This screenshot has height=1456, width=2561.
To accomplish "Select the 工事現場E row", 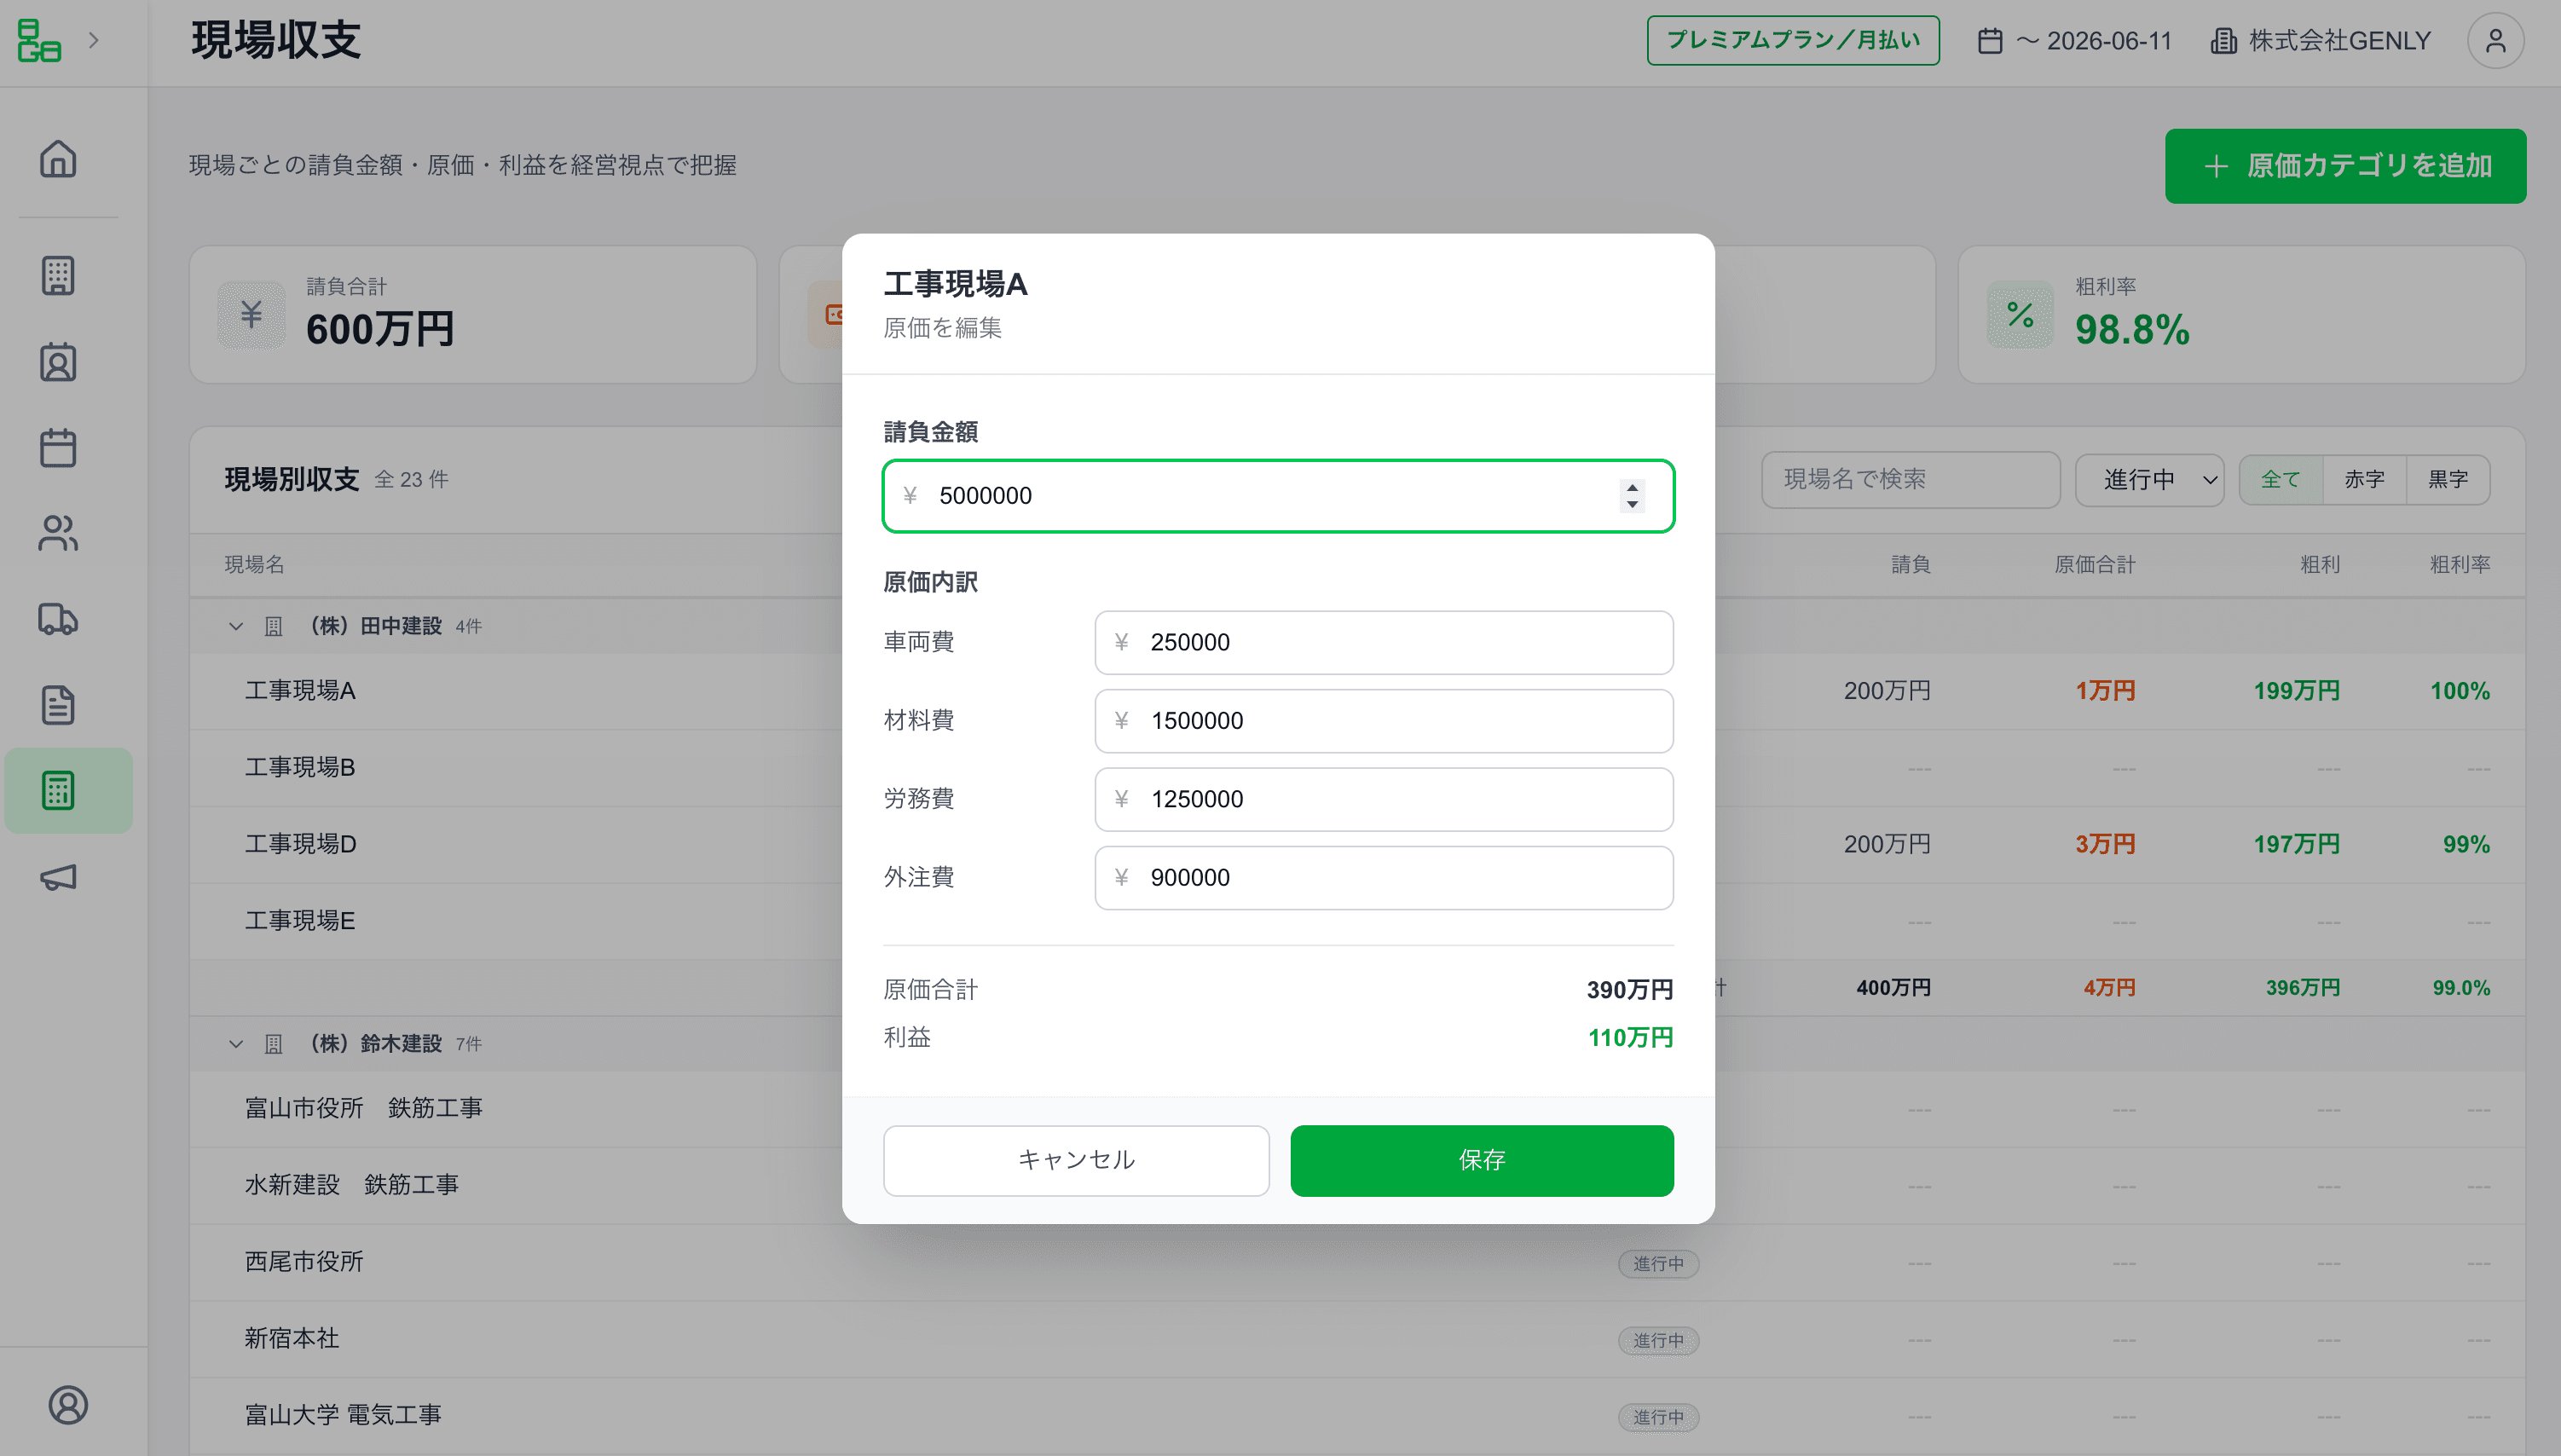I will (x=1357, y=921).
